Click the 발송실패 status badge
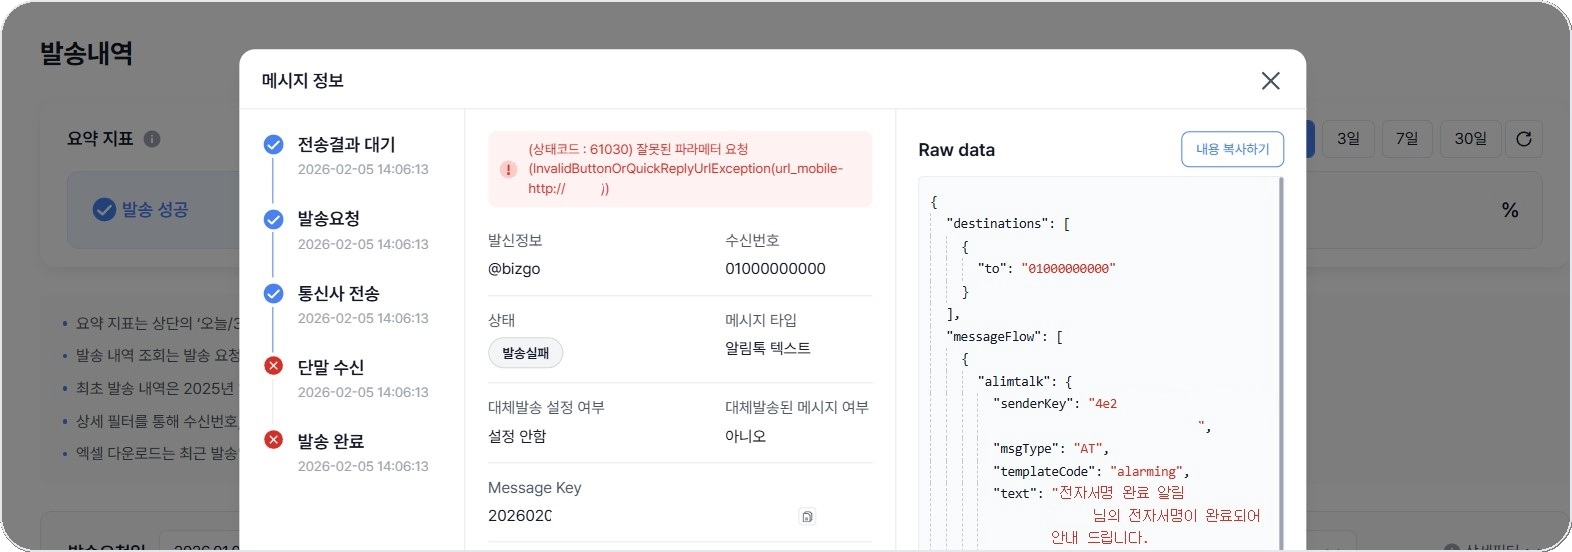Screen dimensions: 1572x552 [526, 353]
